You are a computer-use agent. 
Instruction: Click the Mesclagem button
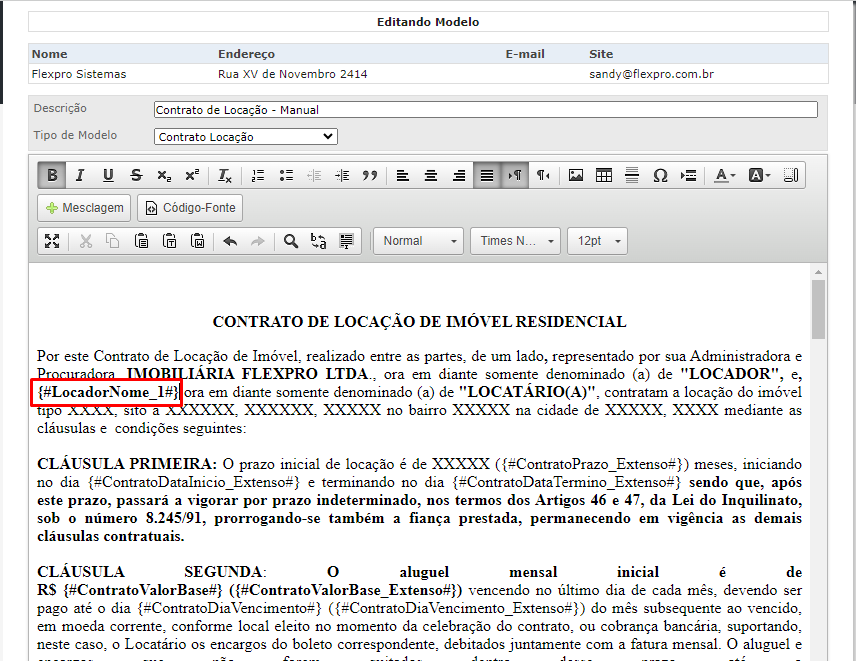84,208
